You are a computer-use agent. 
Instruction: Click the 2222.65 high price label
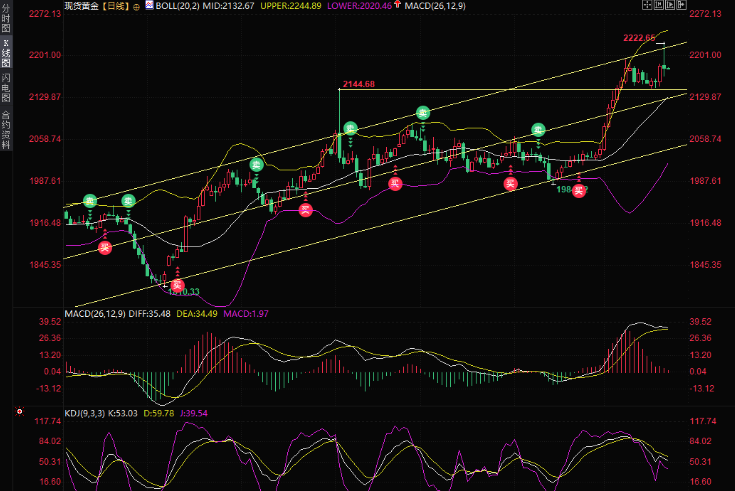[639, 38]
